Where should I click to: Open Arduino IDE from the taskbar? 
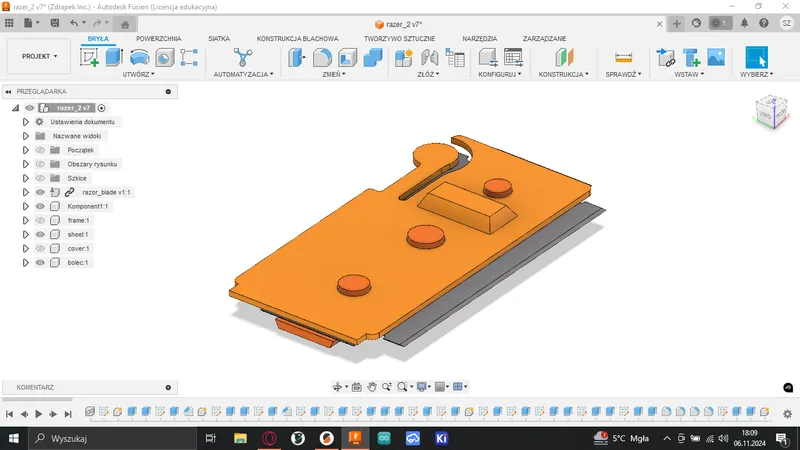click(383, 438)
